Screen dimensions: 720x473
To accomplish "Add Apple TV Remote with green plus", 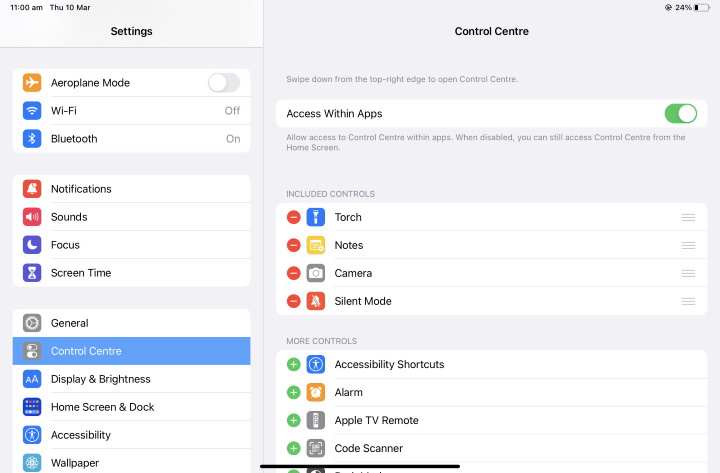I will 293,420.
